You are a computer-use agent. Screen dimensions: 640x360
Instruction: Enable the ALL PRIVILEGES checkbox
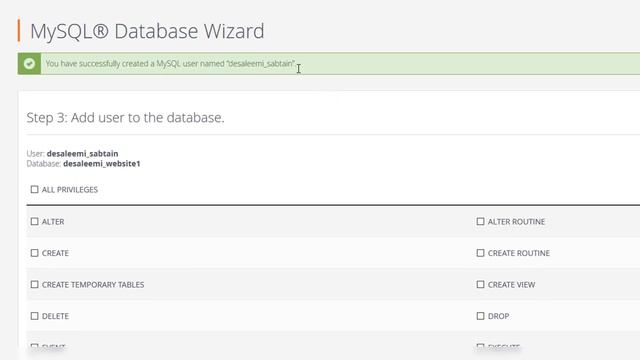(34, 189)
